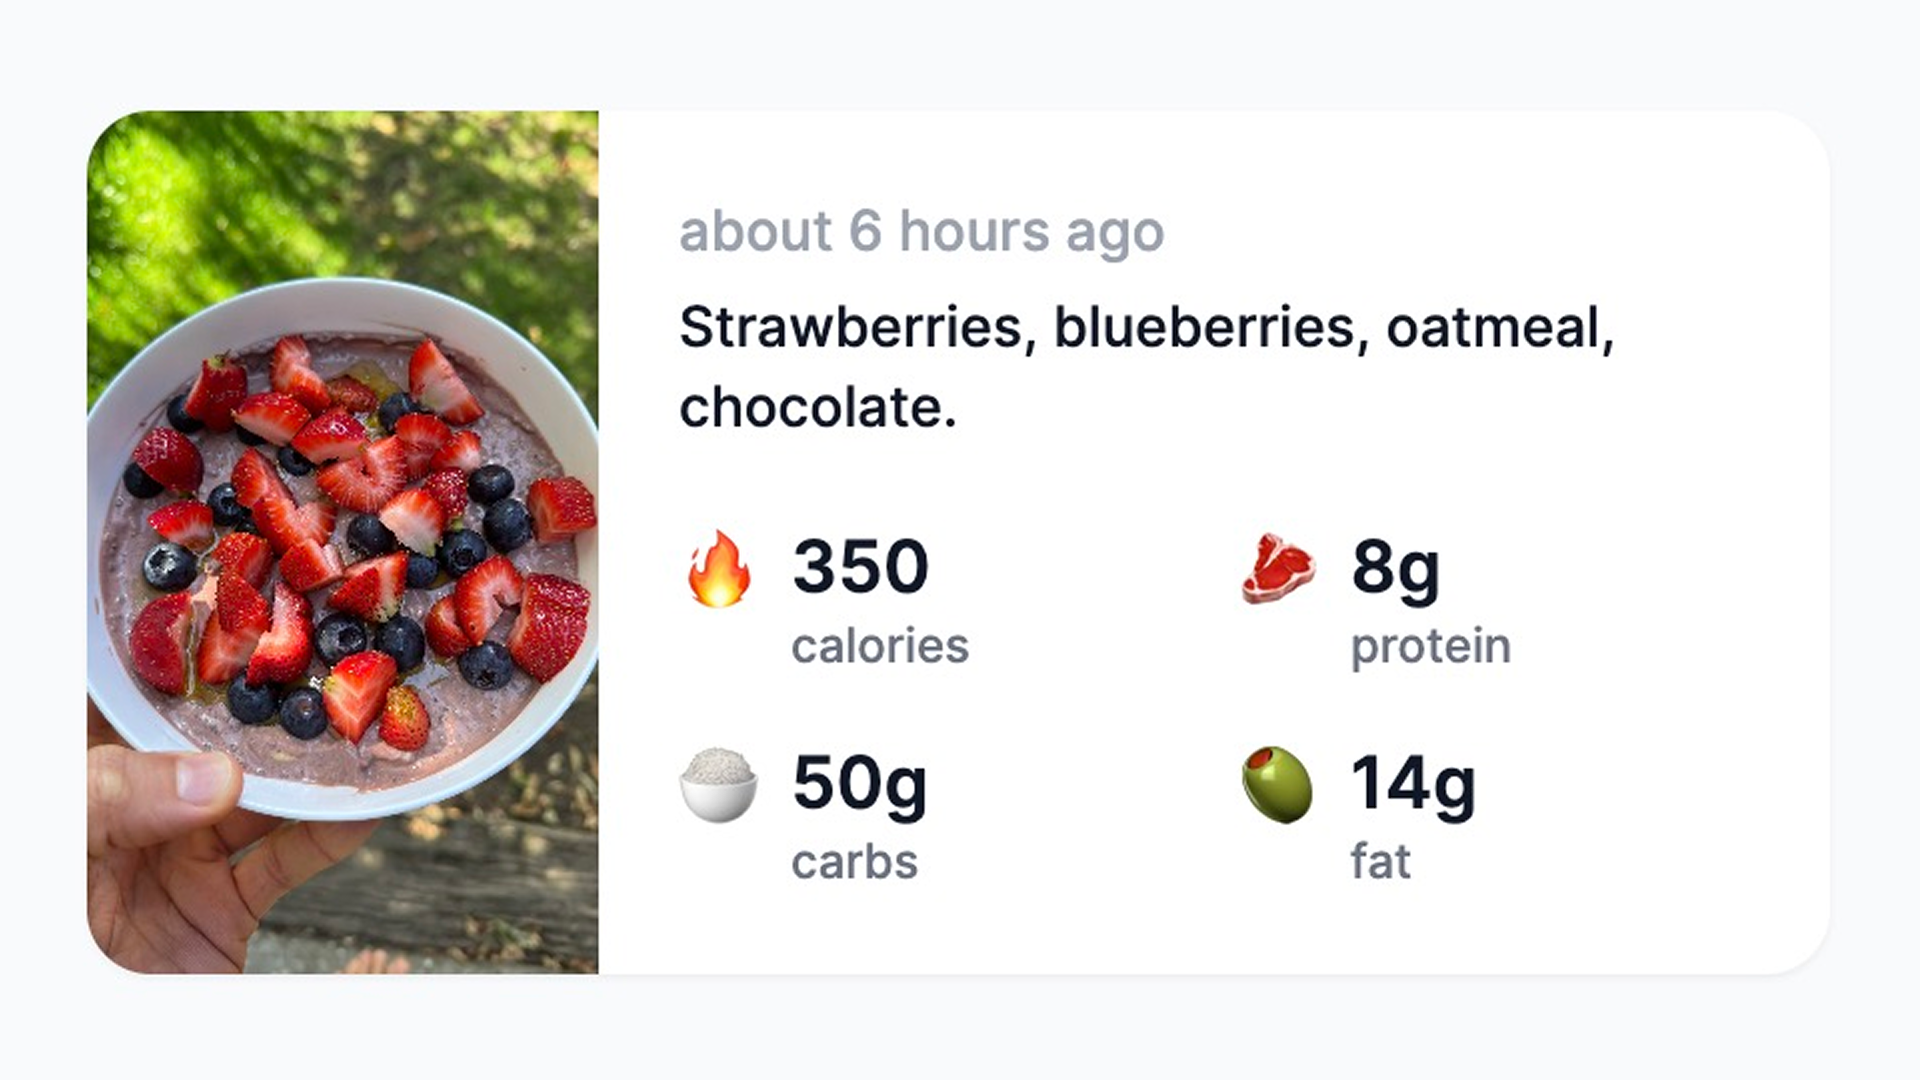Click the steak protein icon
The image size is (1920, 1080).
click(x=1278, y=569)
